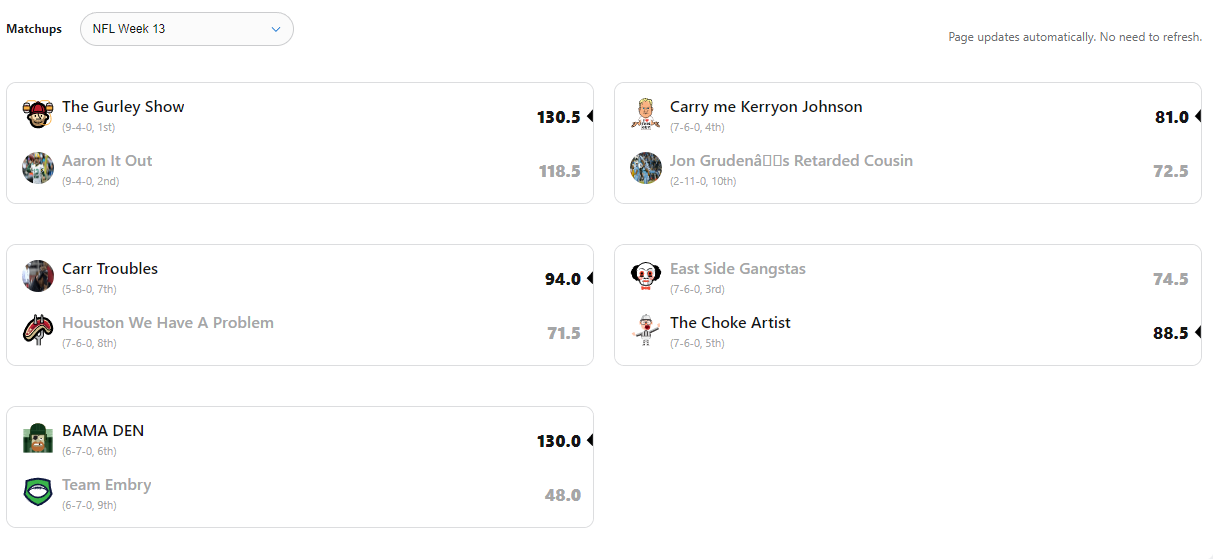Open the NFL Week 13 matchups dropdown
The width and height of the screenshot is (1213, 559).
point(186,29)
